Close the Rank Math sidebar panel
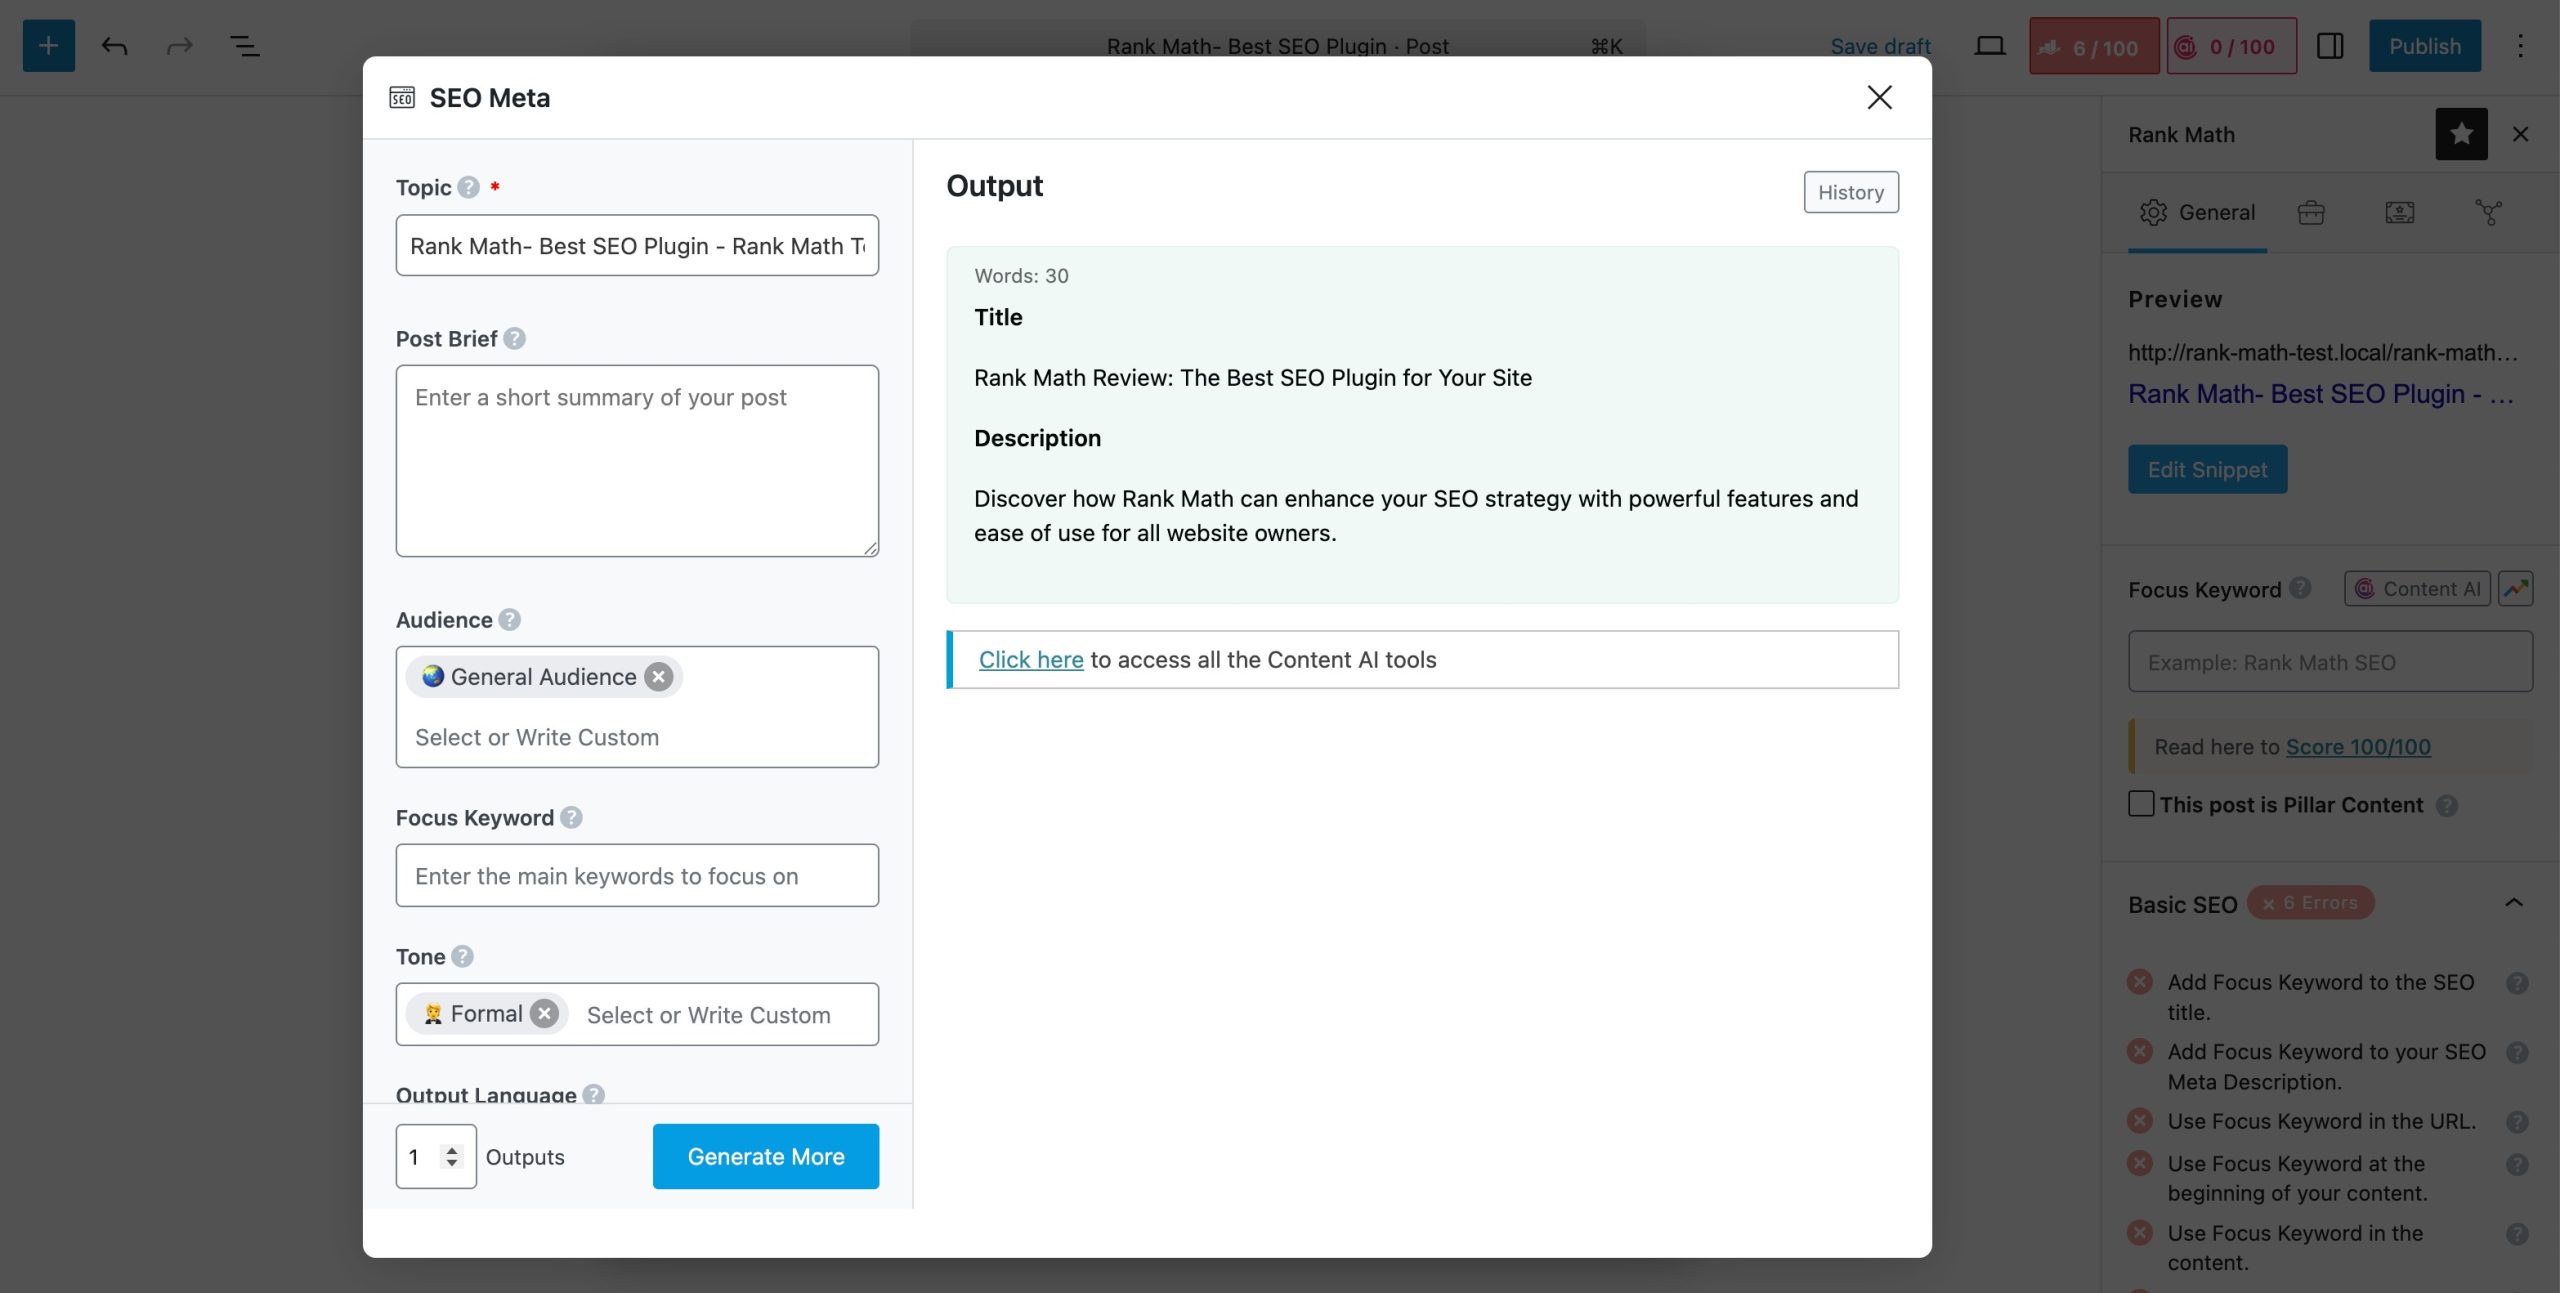 [x=2520, y=134]
